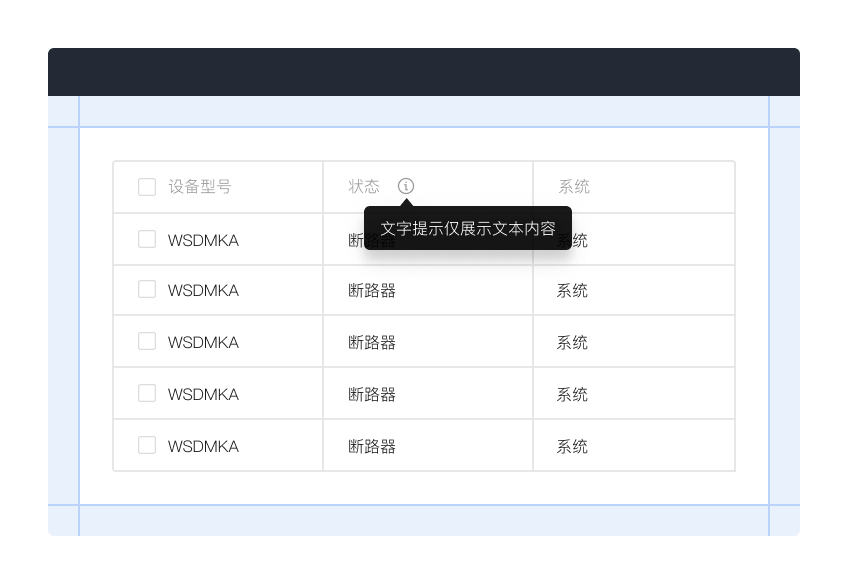Click the tooltip text 文字提示仅展示文本内容
This screenshot has height=584, width=848.
pyautogui.click(x=468, y=227)
